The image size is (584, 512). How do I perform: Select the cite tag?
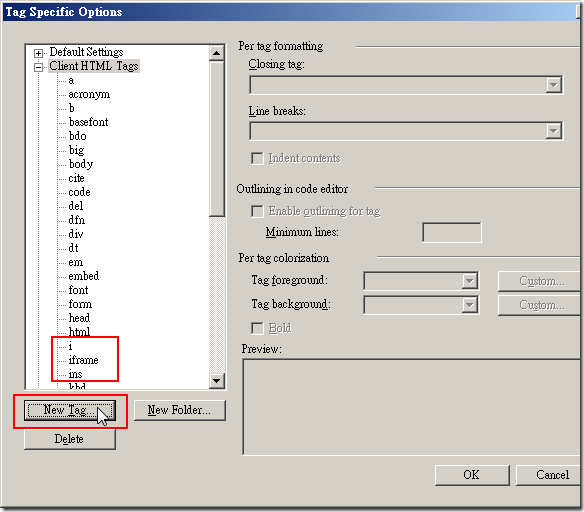[76, 178]
